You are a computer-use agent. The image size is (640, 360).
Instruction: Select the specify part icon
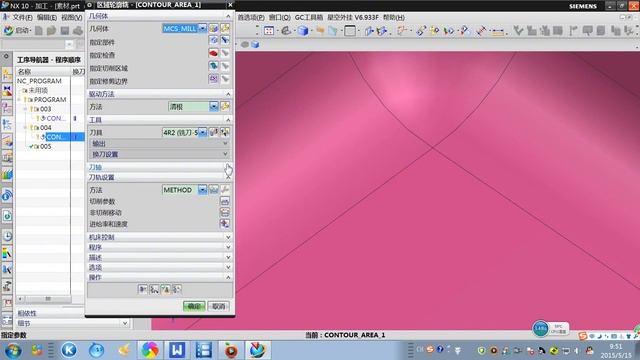[x=213, y=40]
